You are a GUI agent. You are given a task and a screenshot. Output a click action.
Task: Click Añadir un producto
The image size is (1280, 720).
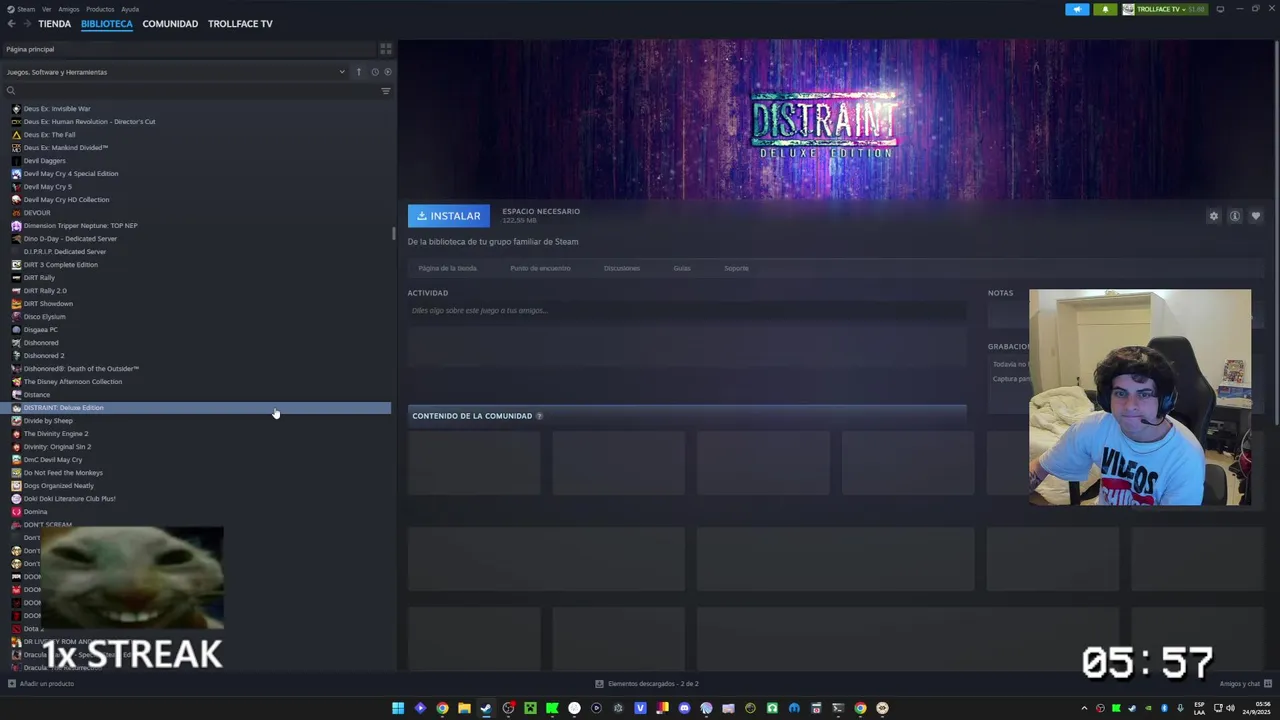(41, 684)
